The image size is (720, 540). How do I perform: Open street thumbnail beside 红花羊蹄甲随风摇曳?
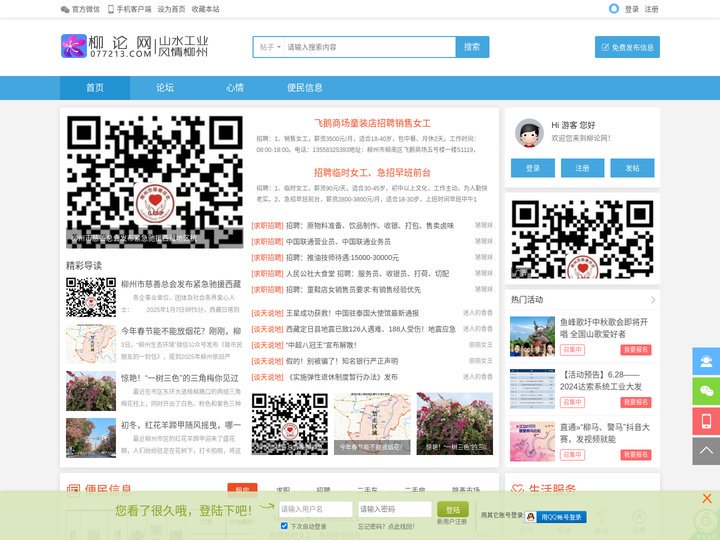point(91,438)
